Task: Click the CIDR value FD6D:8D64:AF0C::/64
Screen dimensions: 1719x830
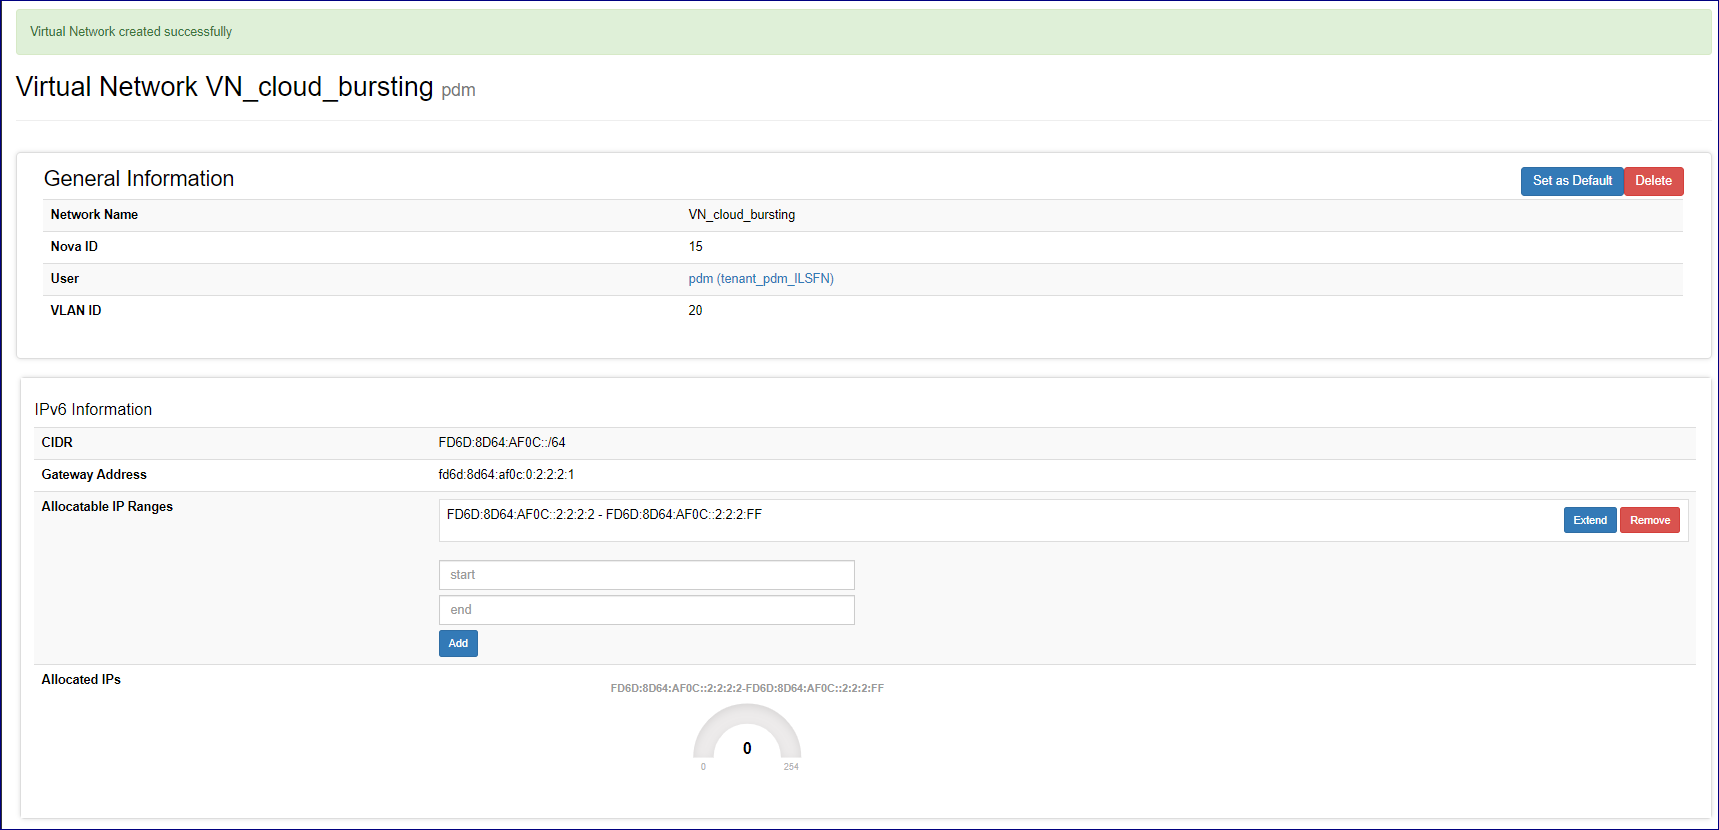Action: (501, 443)
